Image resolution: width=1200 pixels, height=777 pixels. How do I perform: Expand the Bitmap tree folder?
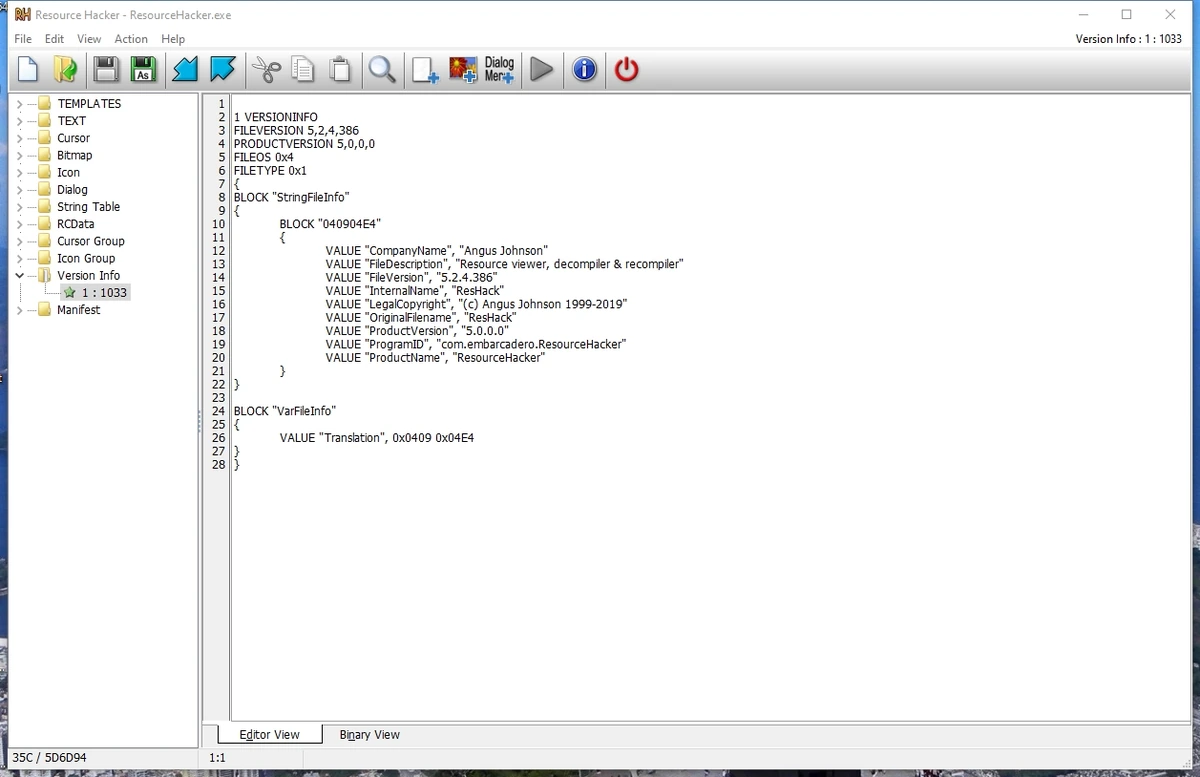tap(19, 155)
